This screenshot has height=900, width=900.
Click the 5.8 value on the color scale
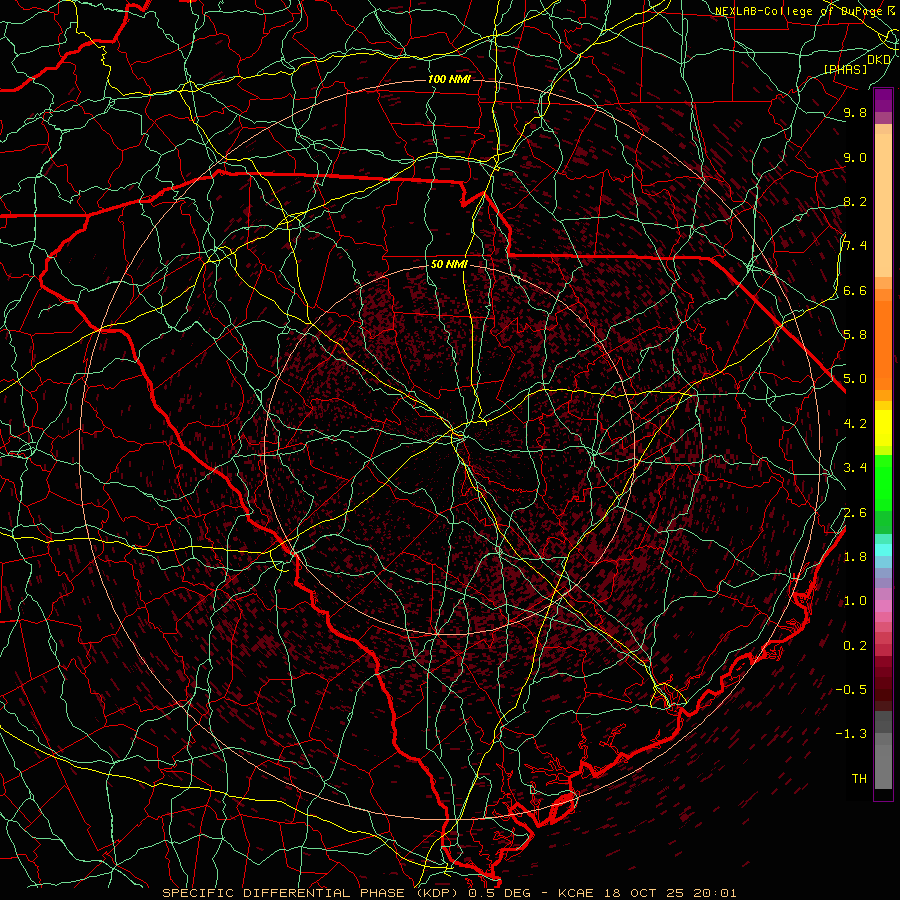(x=855, y=334)
